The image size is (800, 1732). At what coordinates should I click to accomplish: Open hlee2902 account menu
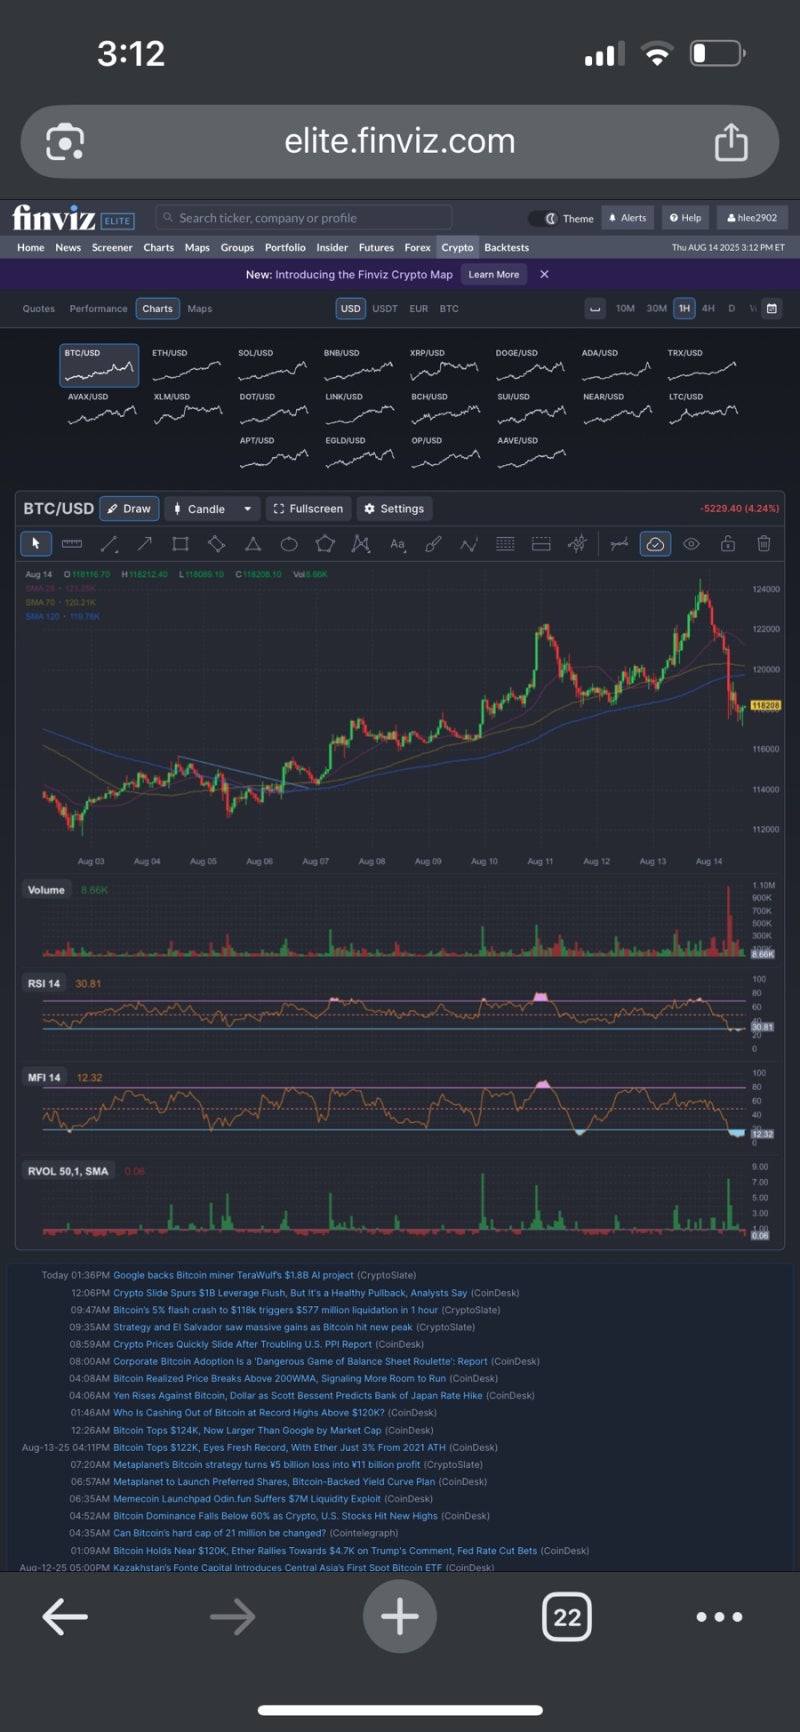tap(752, 218)
